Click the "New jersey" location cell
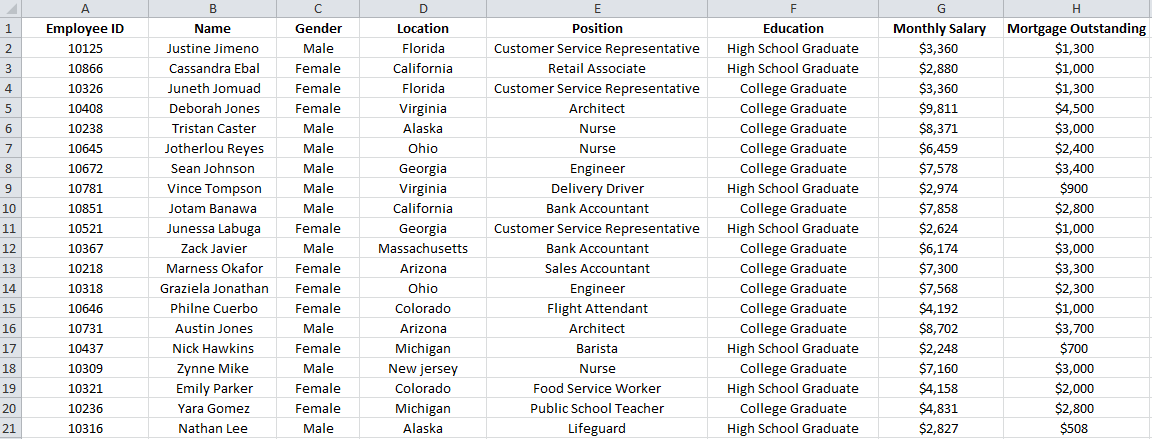Image resolution: width=1152 pixels, height=439 pixels. click(x=423, y=368)
